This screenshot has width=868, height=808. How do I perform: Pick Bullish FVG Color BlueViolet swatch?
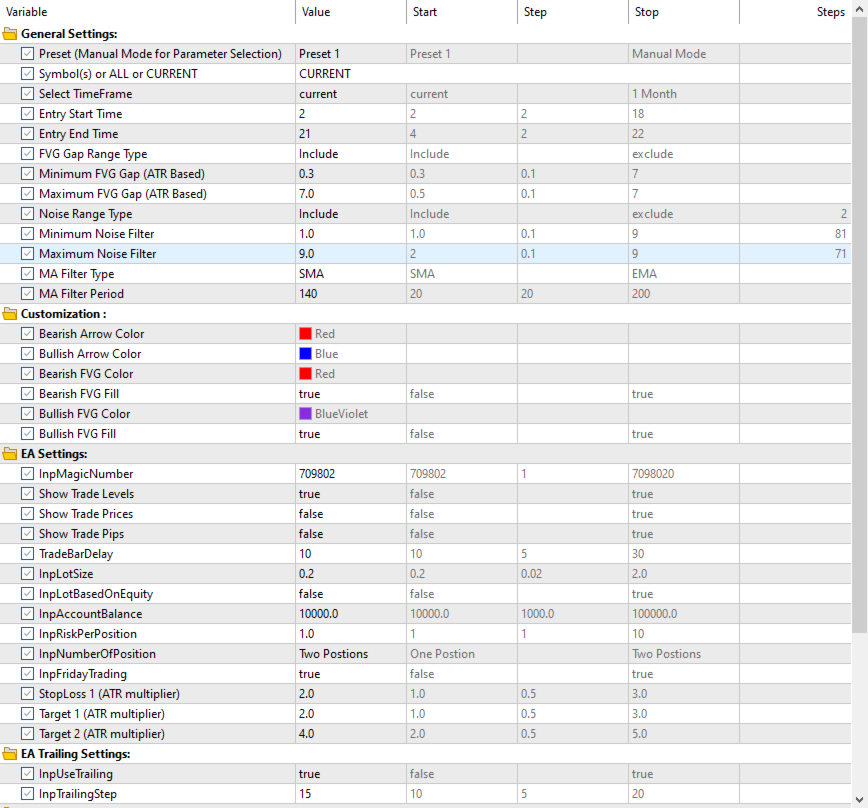coord(305,413)
